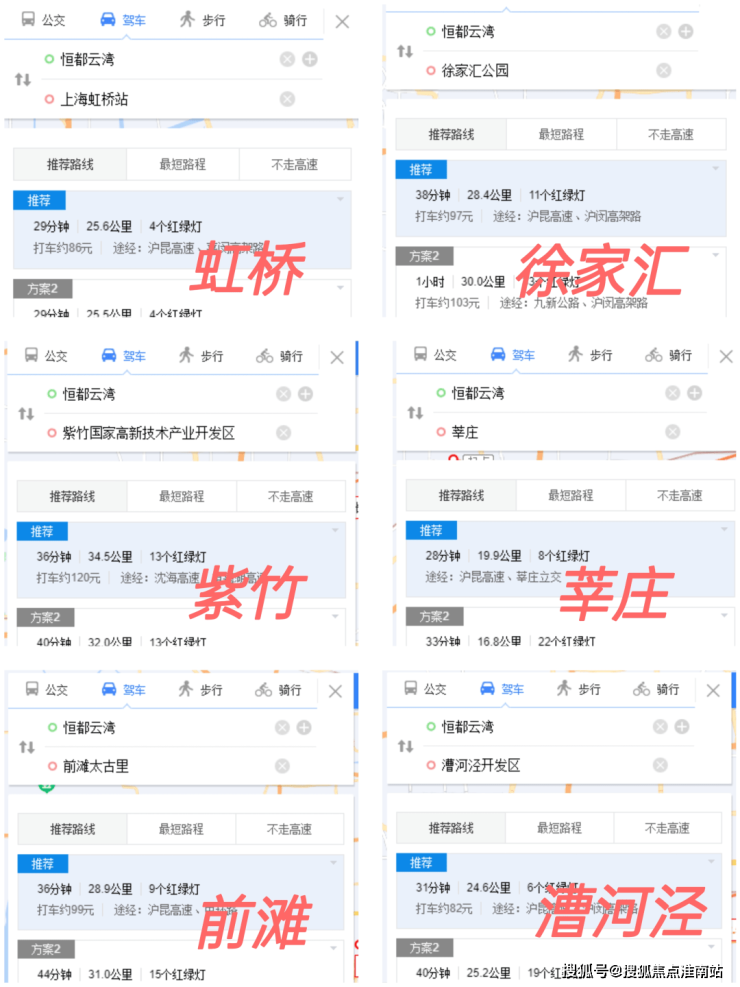Close the 上海虹桥站 route planning panel

coord(342,22)
